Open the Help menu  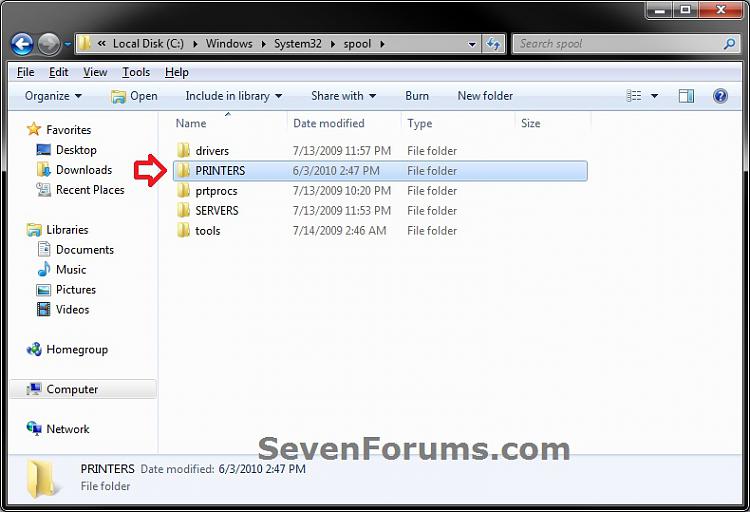[x=176, y=72]
